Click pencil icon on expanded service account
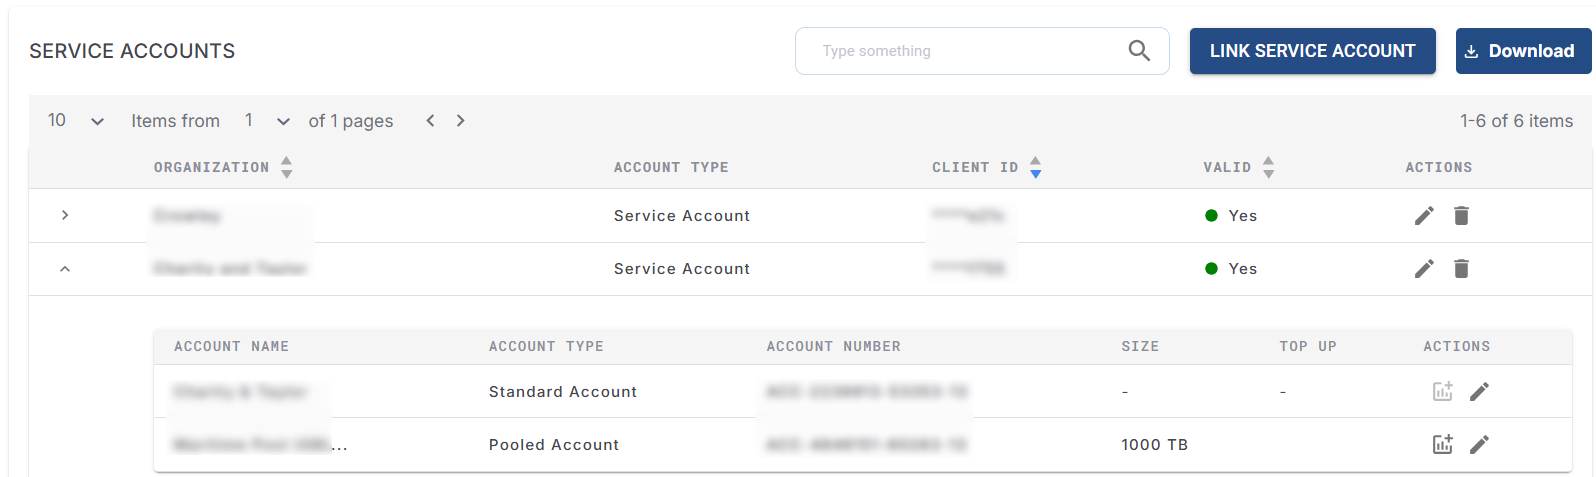1596x477 pixels. 1424,269
